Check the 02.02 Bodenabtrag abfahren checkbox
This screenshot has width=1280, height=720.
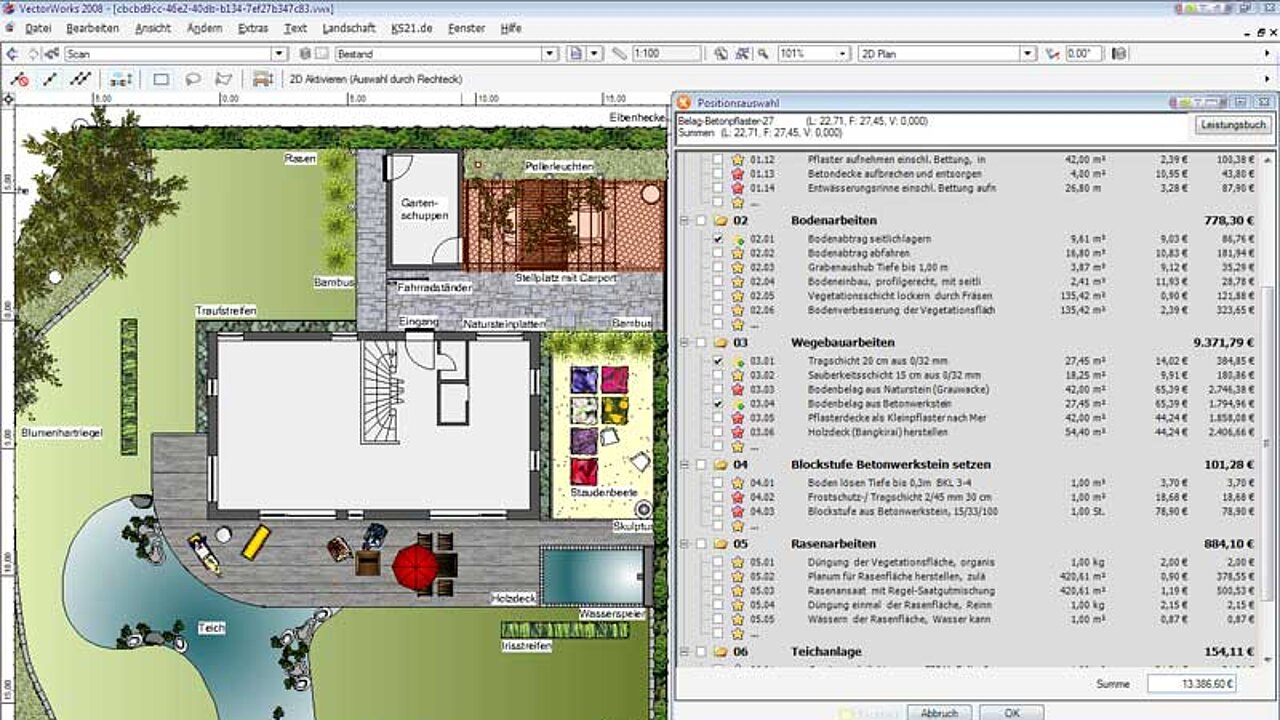click(x=718, y=254)
